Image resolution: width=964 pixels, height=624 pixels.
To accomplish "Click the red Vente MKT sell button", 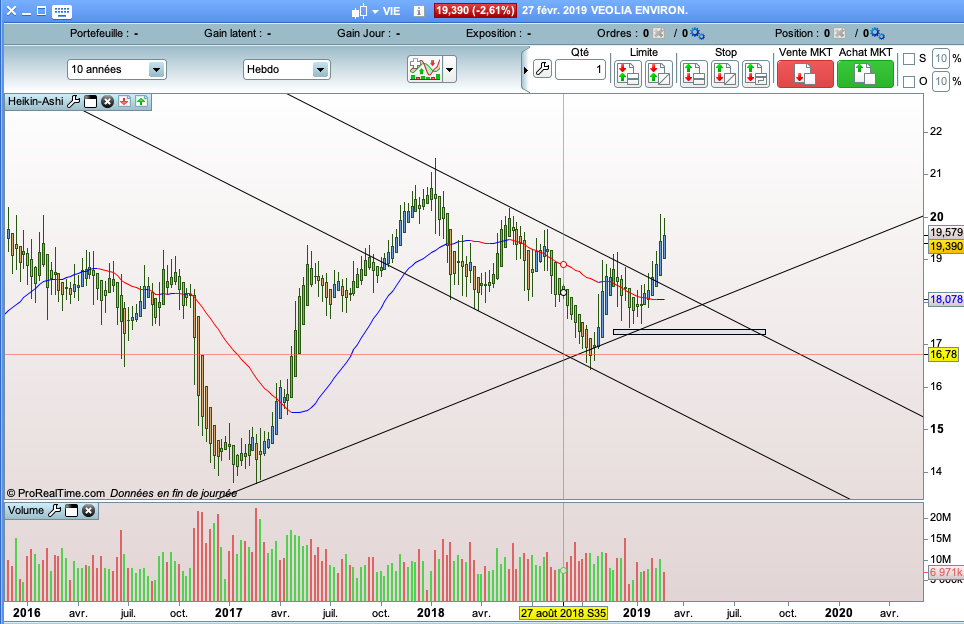I will coord(805,74).
